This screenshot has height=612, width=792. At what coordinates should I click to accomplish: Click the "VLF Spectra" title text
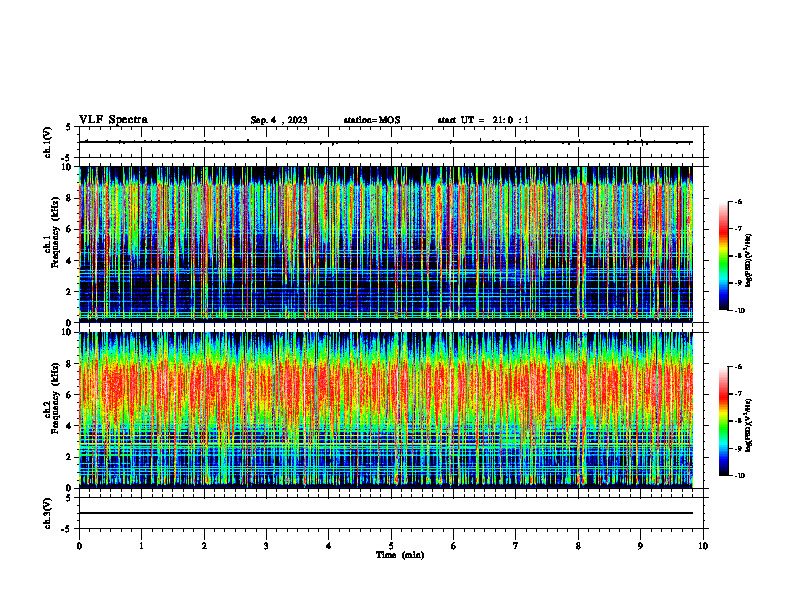tap(113, 120)
